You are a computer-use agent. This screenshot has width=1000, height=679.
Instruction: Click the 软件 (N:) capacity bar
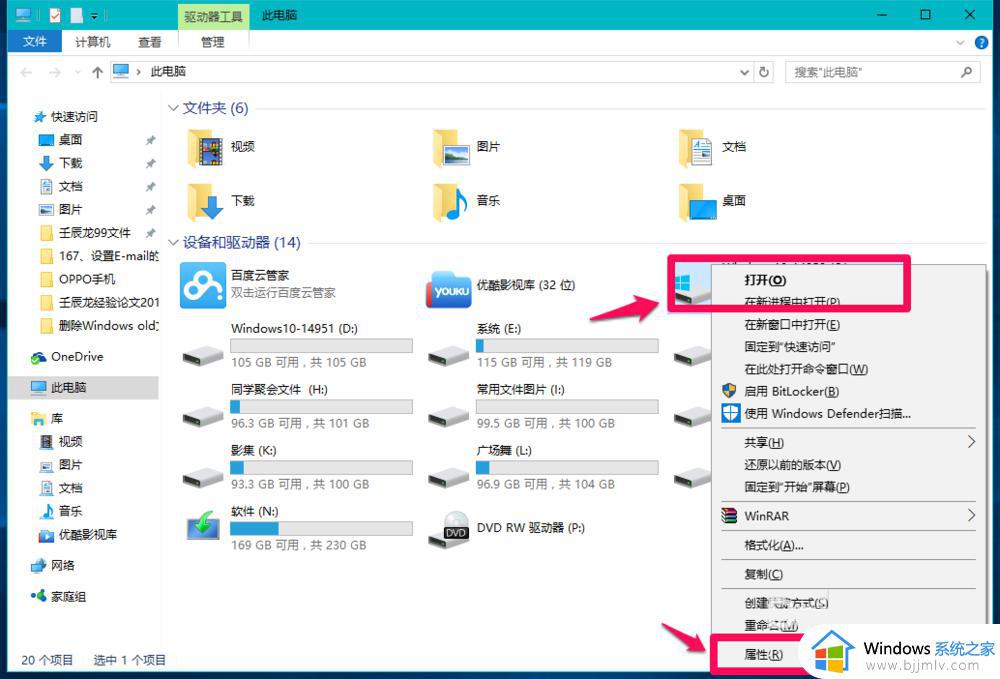click(x=321, y=529)
